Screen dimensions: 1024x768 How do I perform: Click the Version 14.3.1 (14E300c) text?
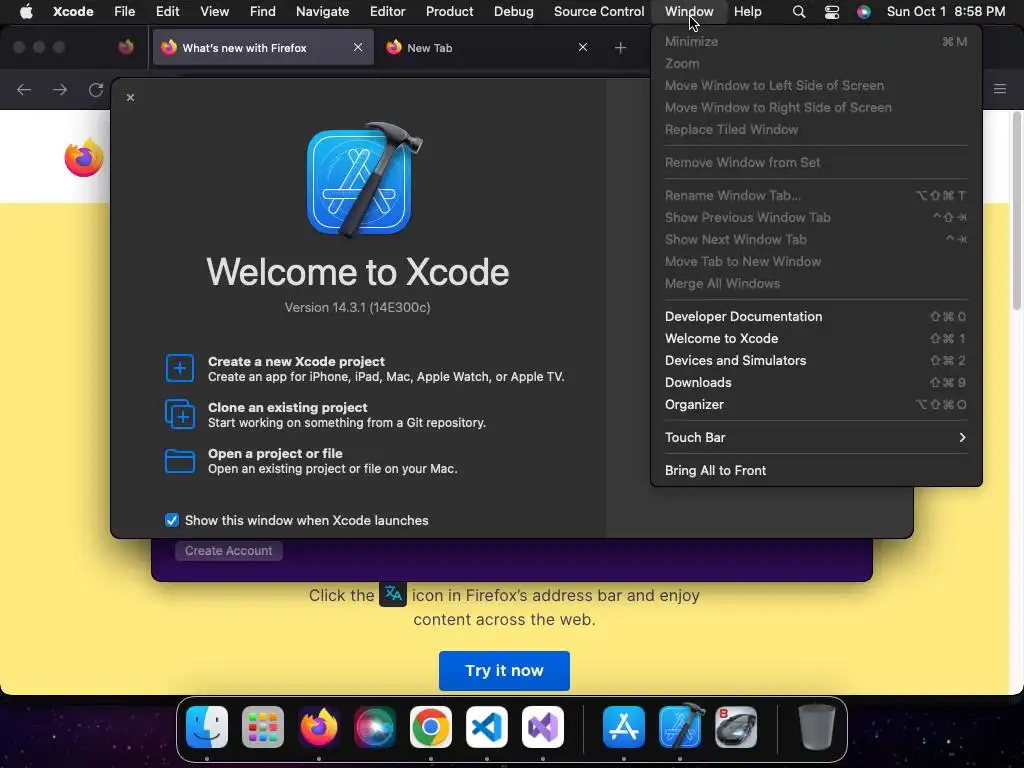[357, 308]
